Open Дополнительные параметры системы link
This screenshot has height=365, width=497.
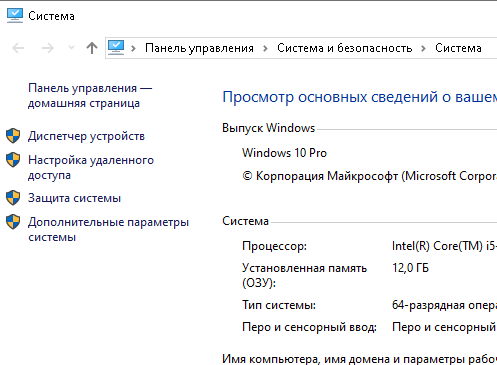click(x=108, y=229)
